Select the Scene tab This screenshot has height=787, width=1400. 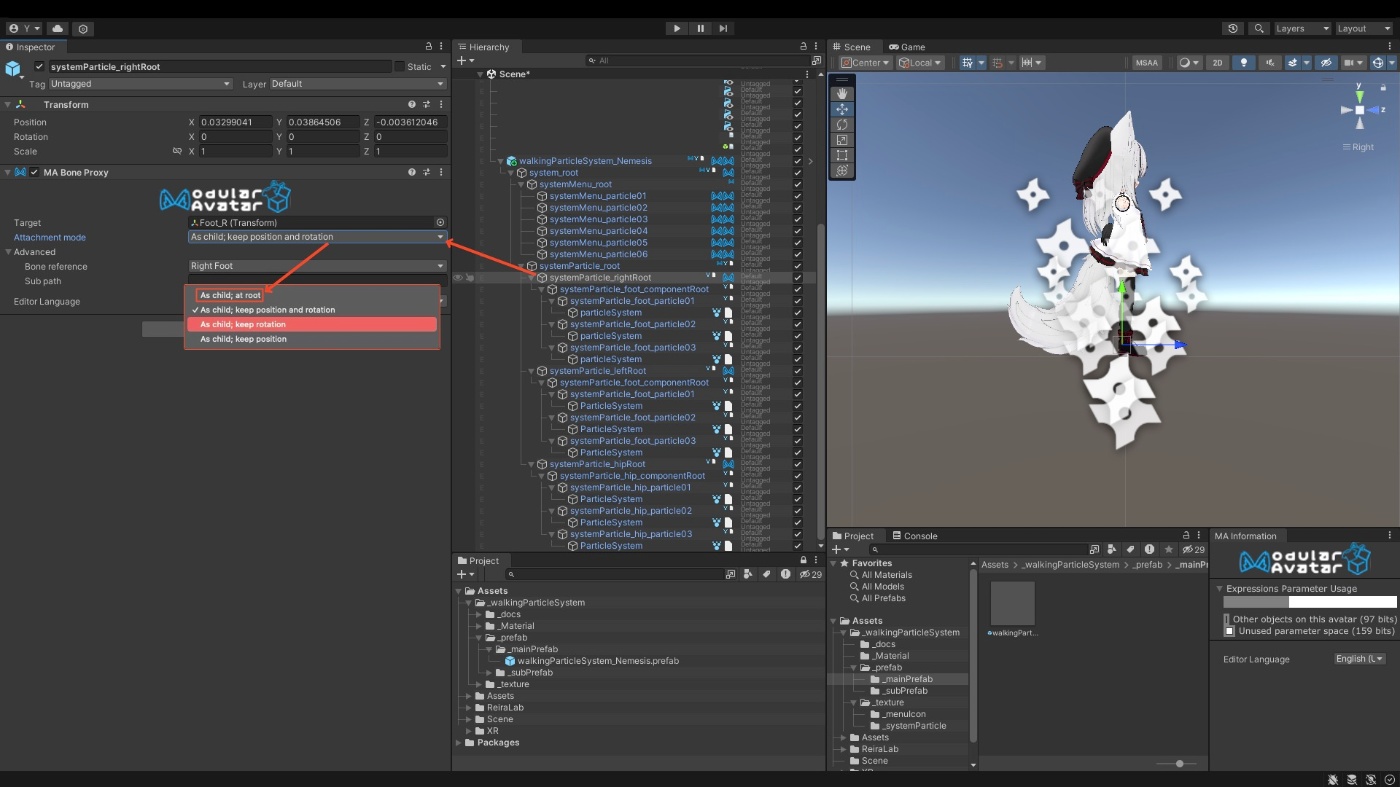tap(852, 47)
